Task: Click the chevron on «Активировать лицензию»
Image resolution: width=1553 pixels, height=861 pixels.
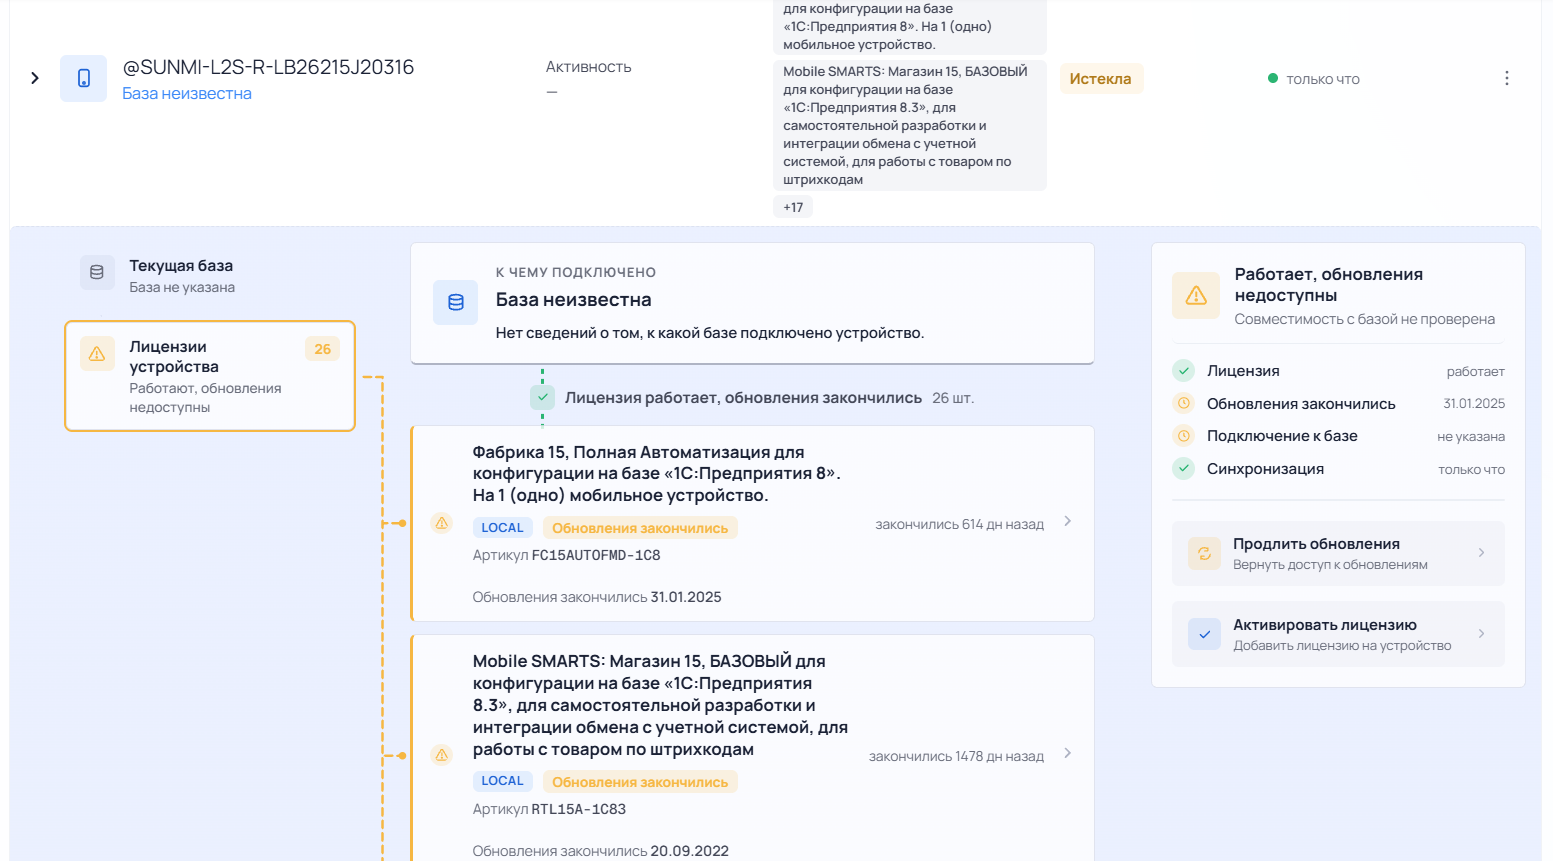Action: 1481,634
